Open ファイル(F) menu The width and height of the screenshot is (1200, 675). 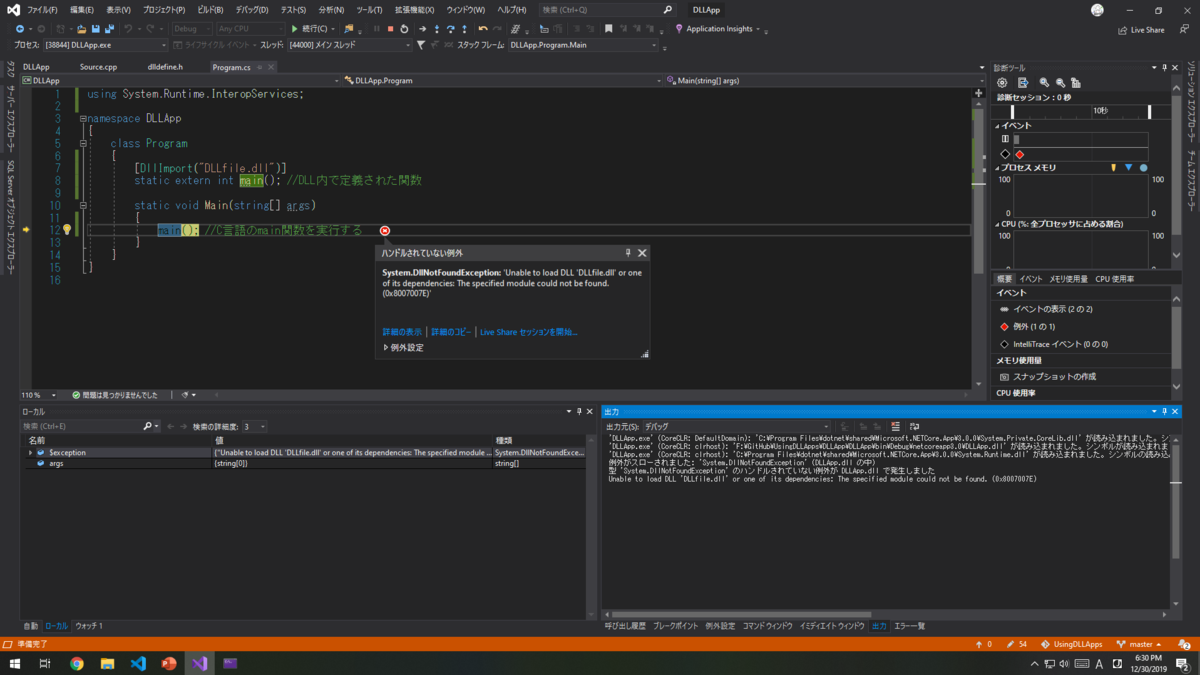[41, 10]
